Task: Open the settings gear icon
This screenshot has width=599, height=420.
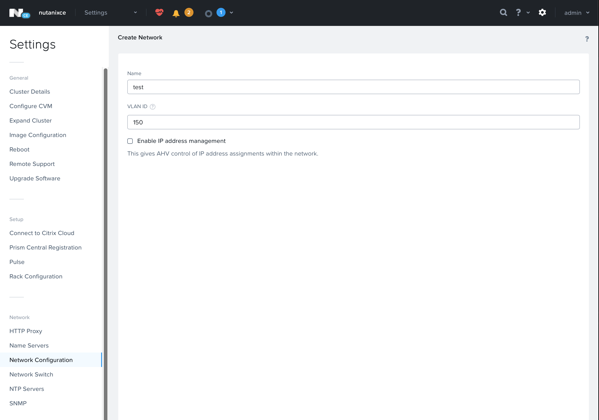Action: (542, 13)
